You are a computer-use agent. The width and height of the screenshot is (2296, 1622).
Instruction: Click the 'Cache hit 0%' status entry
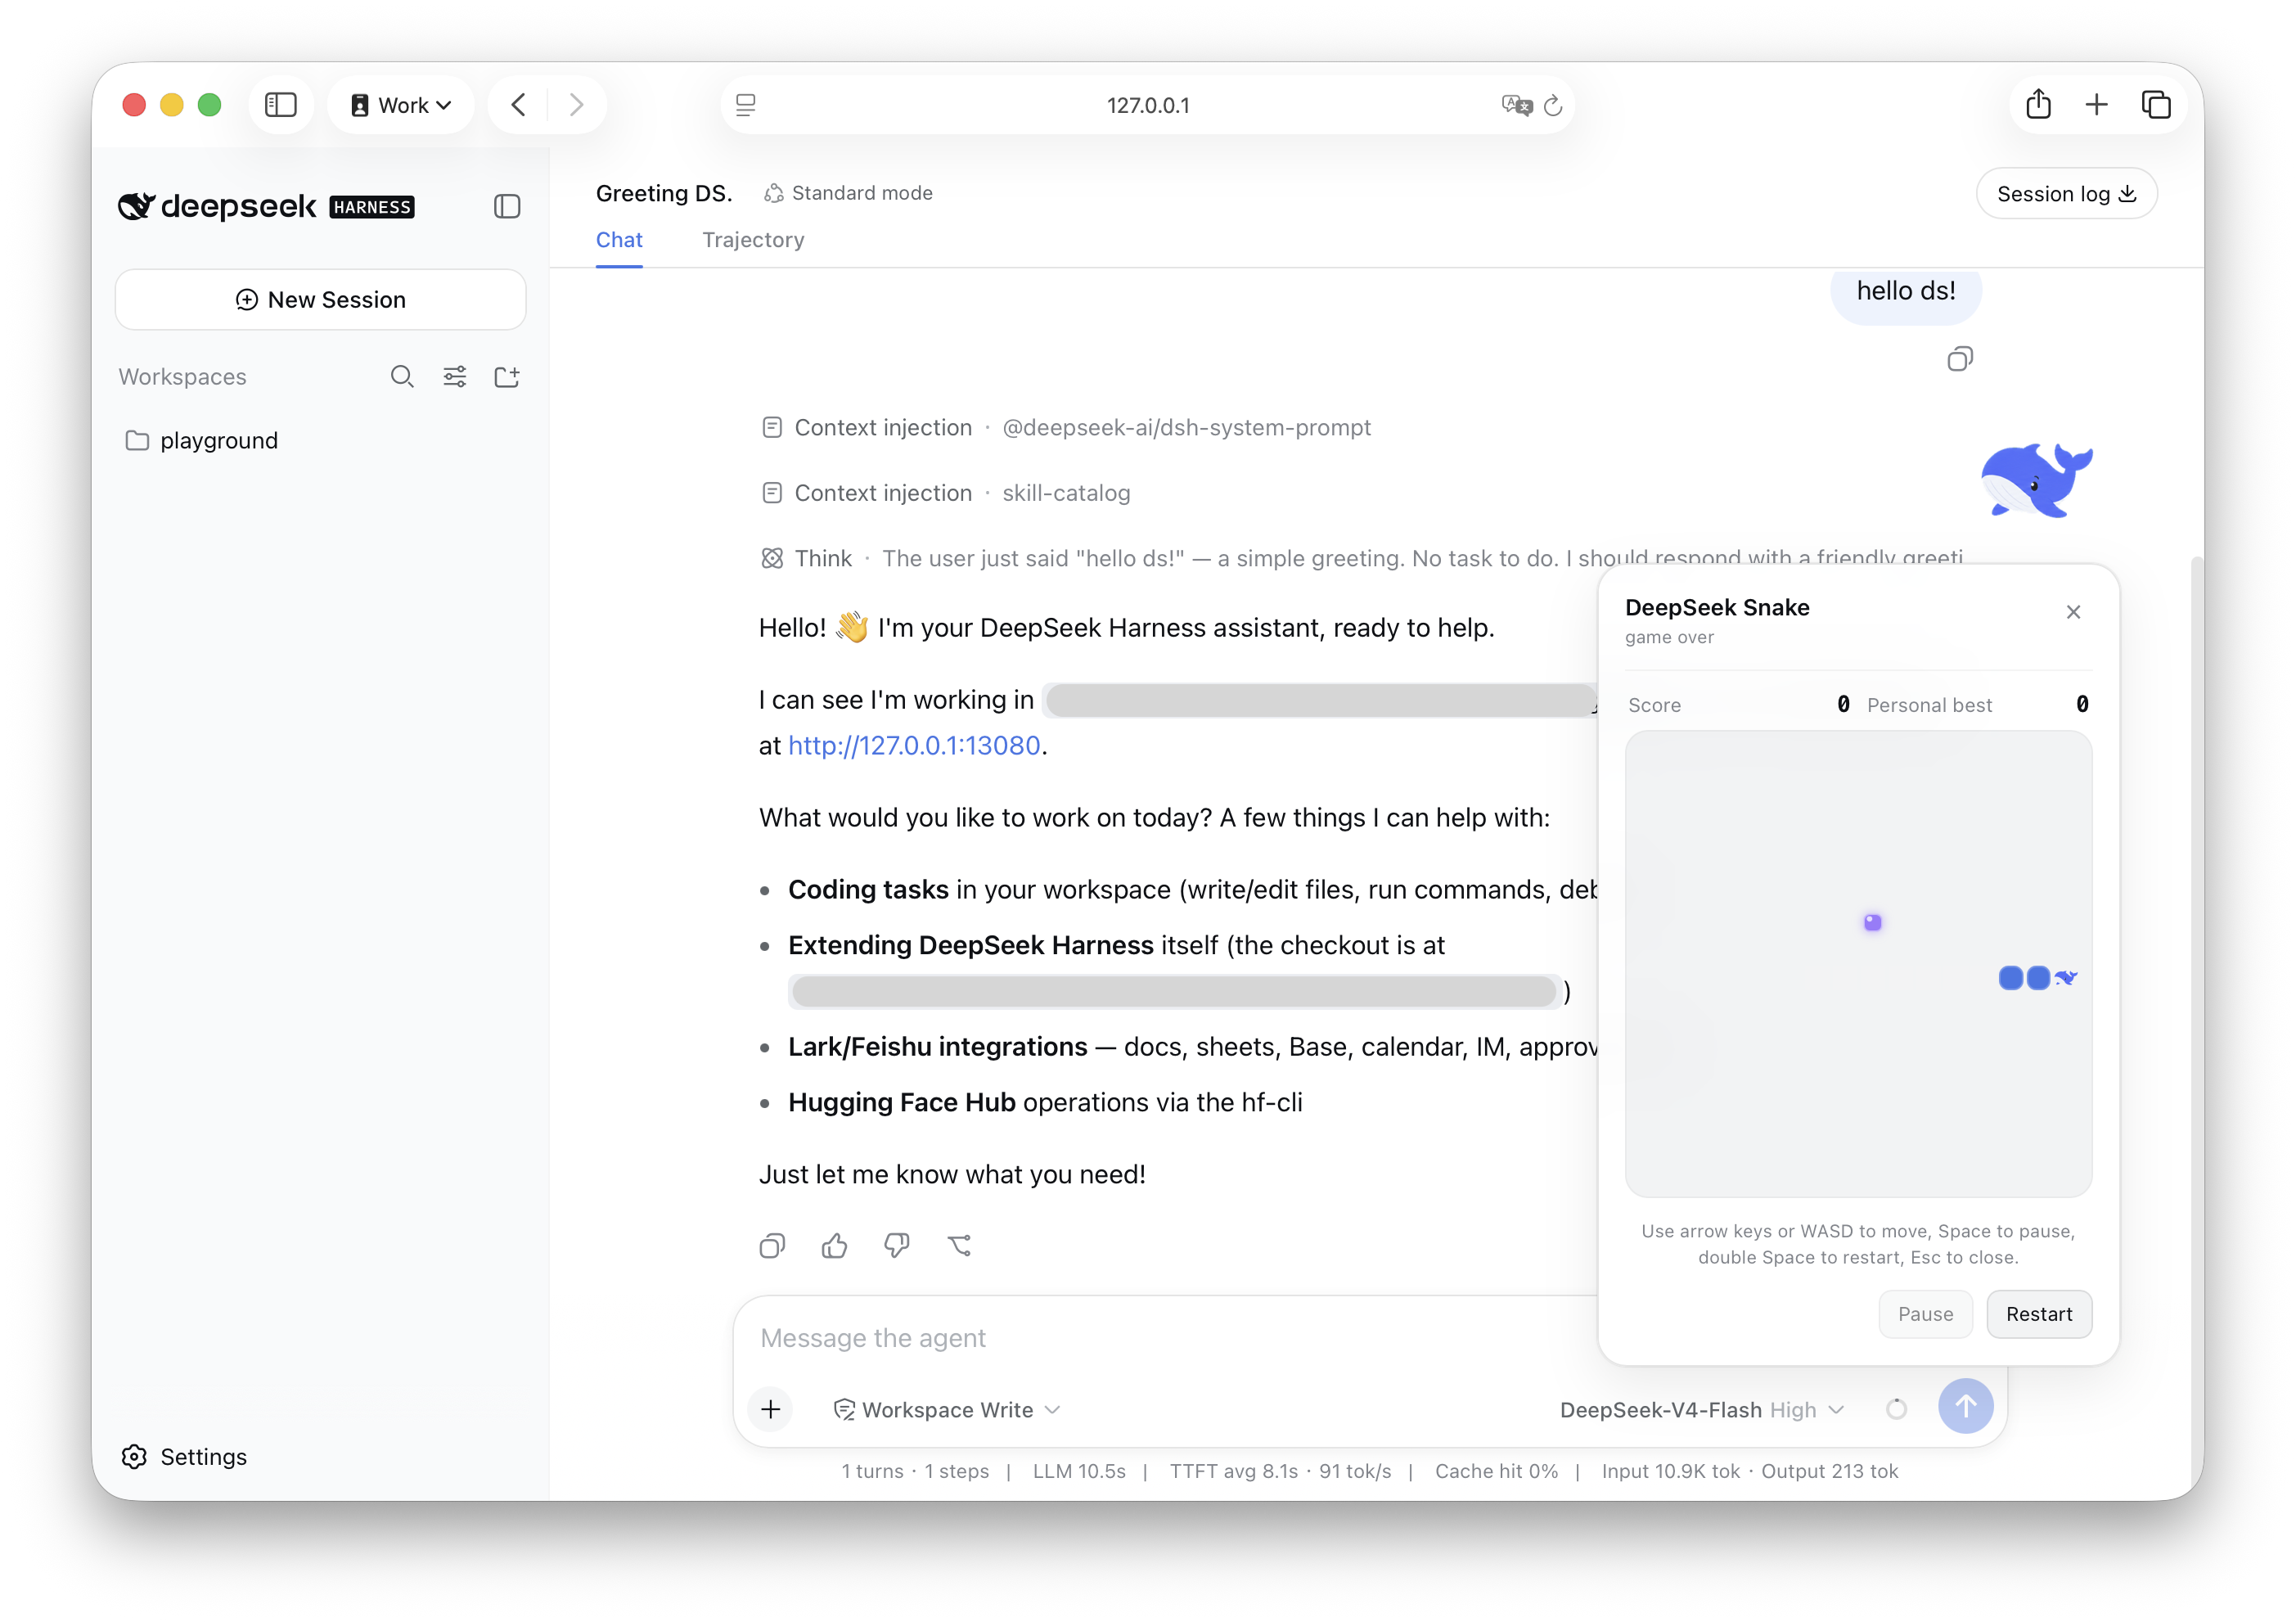point(1496,1471)
